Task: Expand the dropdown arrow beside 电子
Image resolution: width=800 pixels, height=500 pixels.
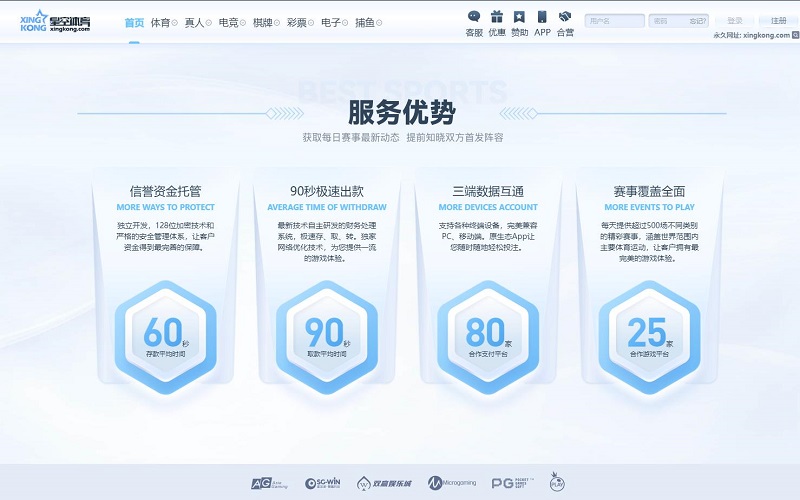Action: (345, 23)
